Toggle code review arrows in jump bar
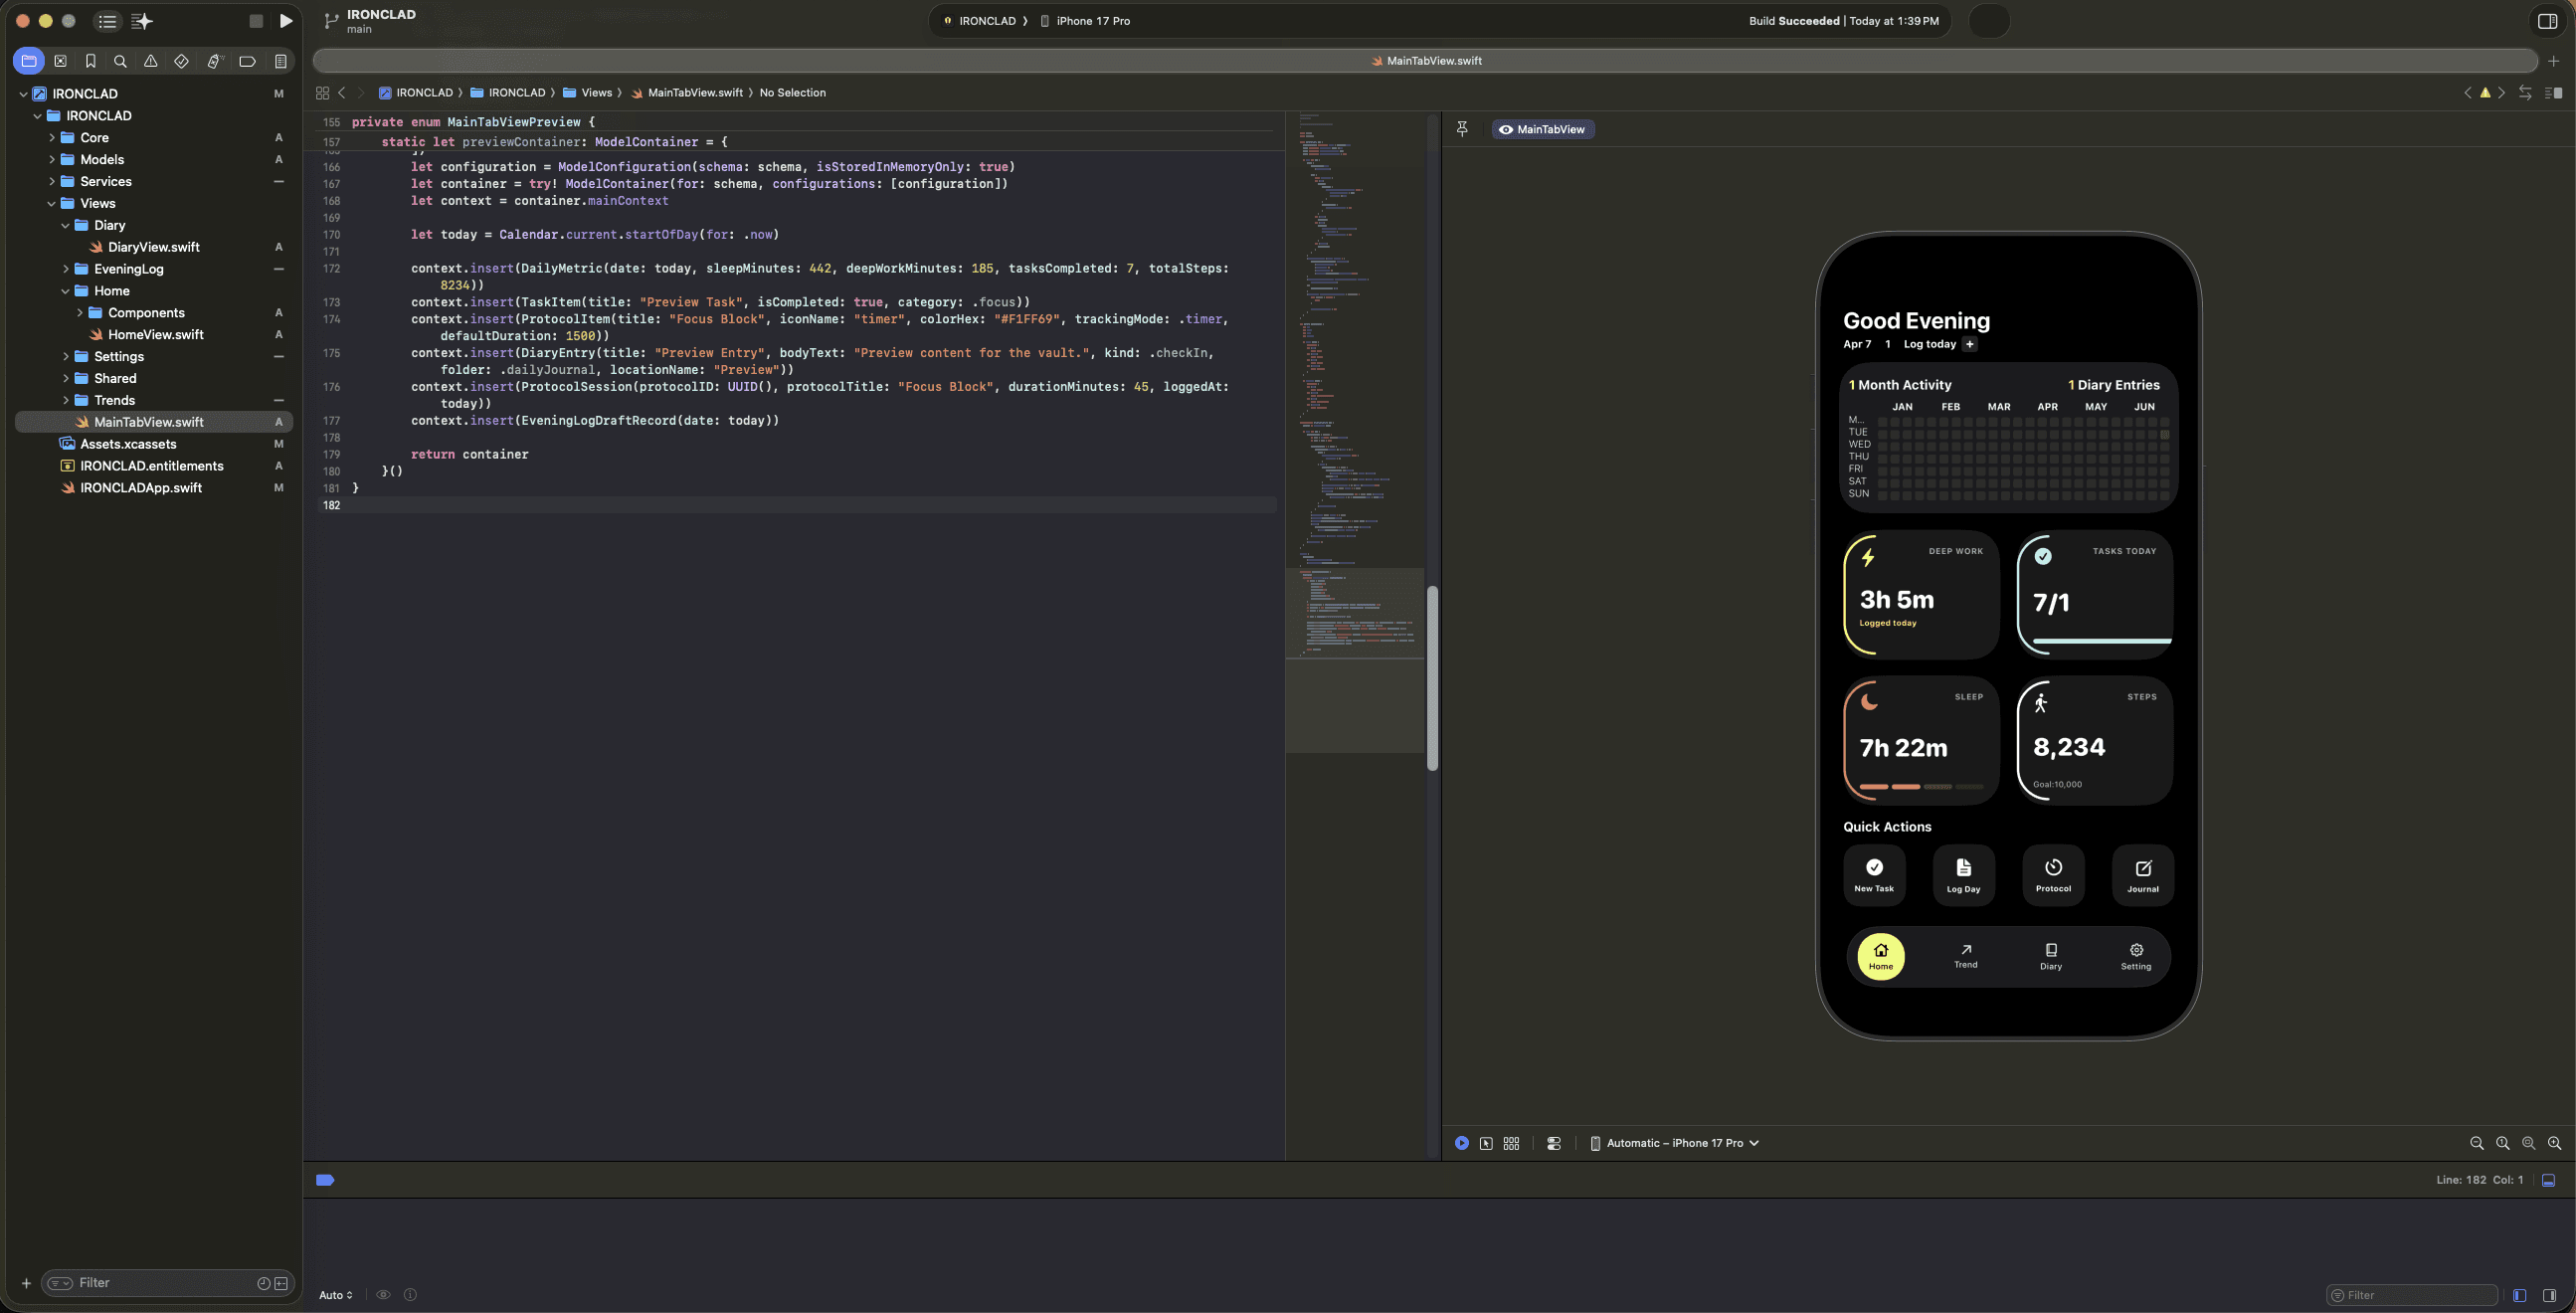Image resolution: width=2576 pixels, height=1313 pixels. tap(2525, 93)
